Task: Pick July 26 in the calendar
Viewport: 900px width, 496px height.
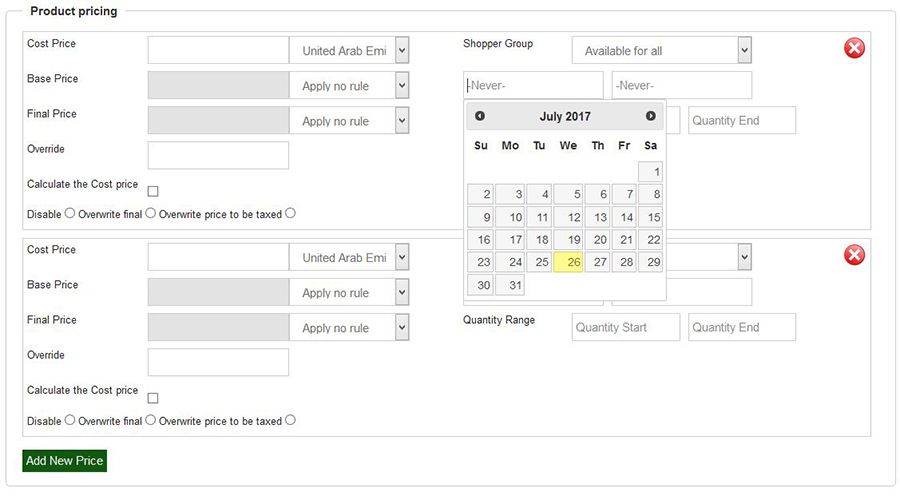Action: 569,262
